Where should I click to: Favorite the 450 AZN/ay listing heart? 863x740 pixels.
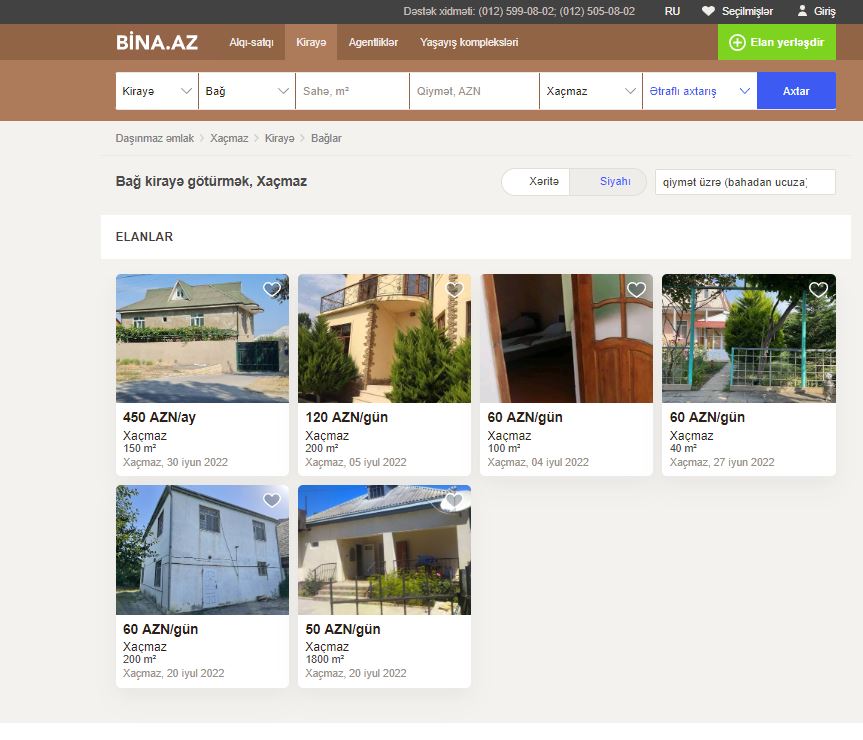(272, 289)
